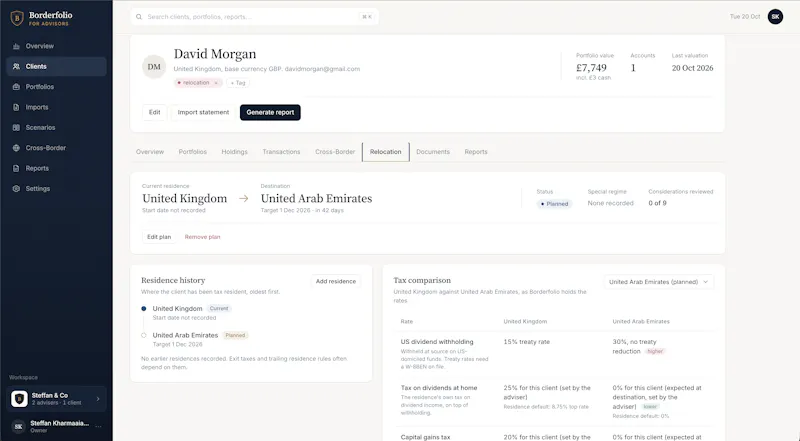Click the Portfolios sidebar icon
Viewport: 800px width, 441px height.
(x=16, y=87)
